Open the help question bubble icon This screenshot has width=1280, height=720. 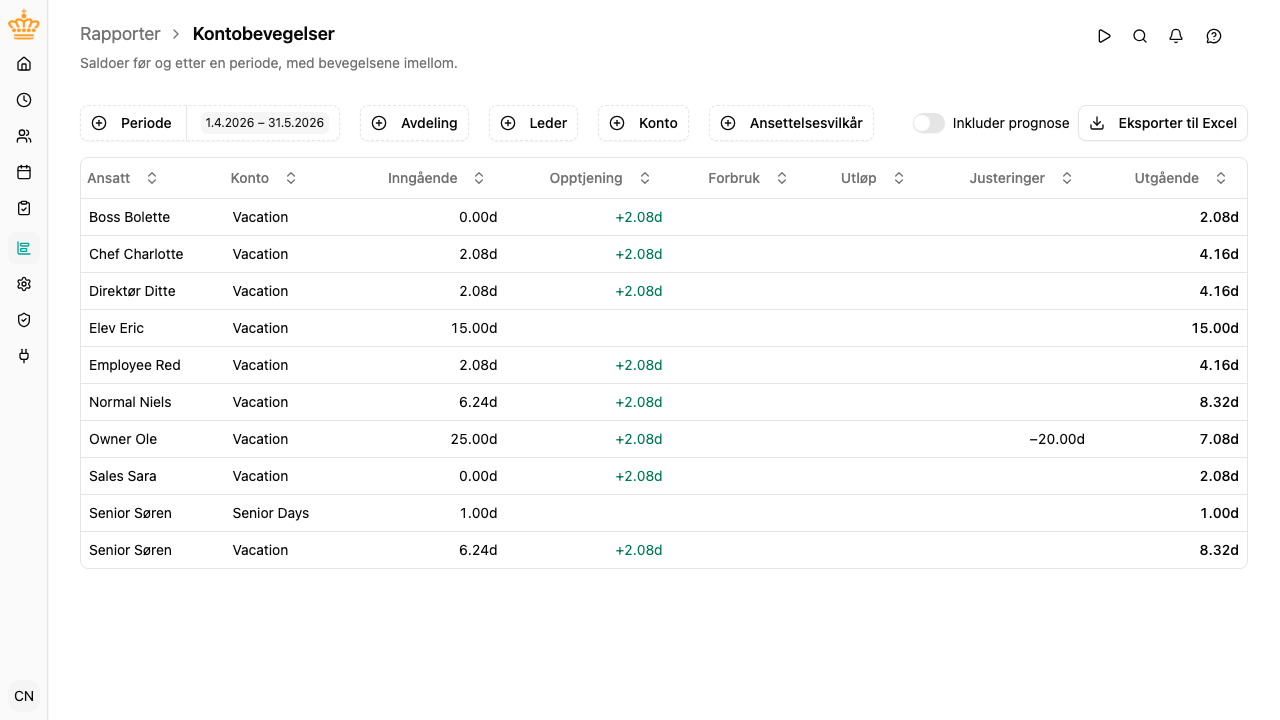point(1214,36)
